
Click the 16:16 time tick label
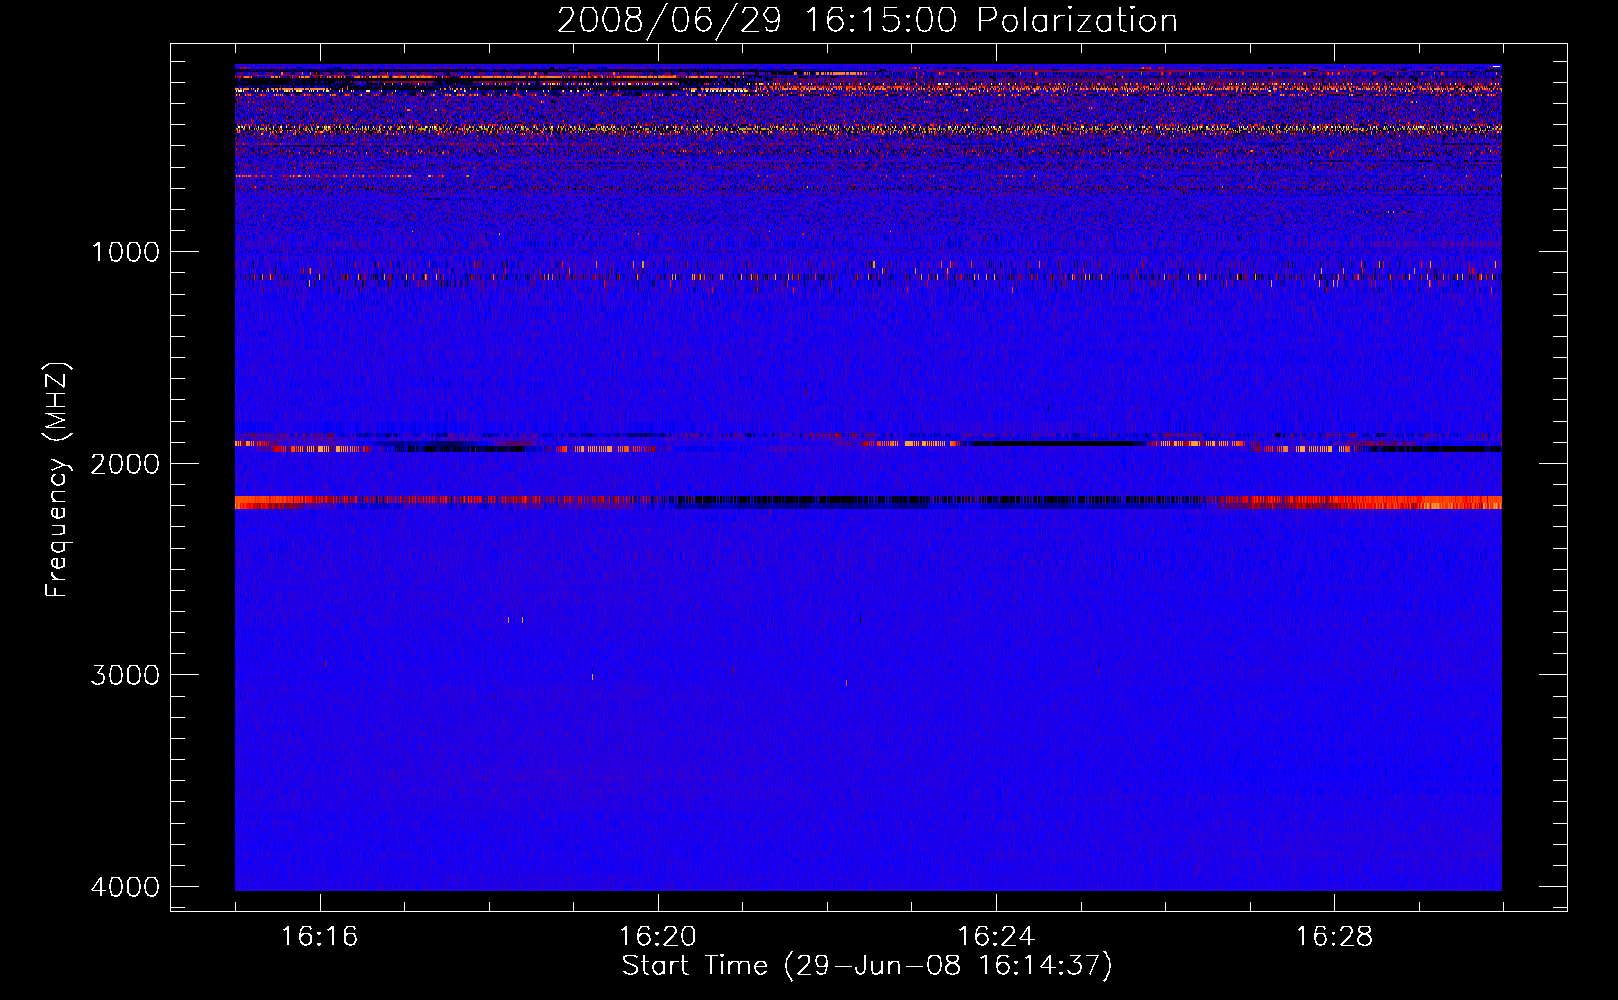tap(320, 937)
